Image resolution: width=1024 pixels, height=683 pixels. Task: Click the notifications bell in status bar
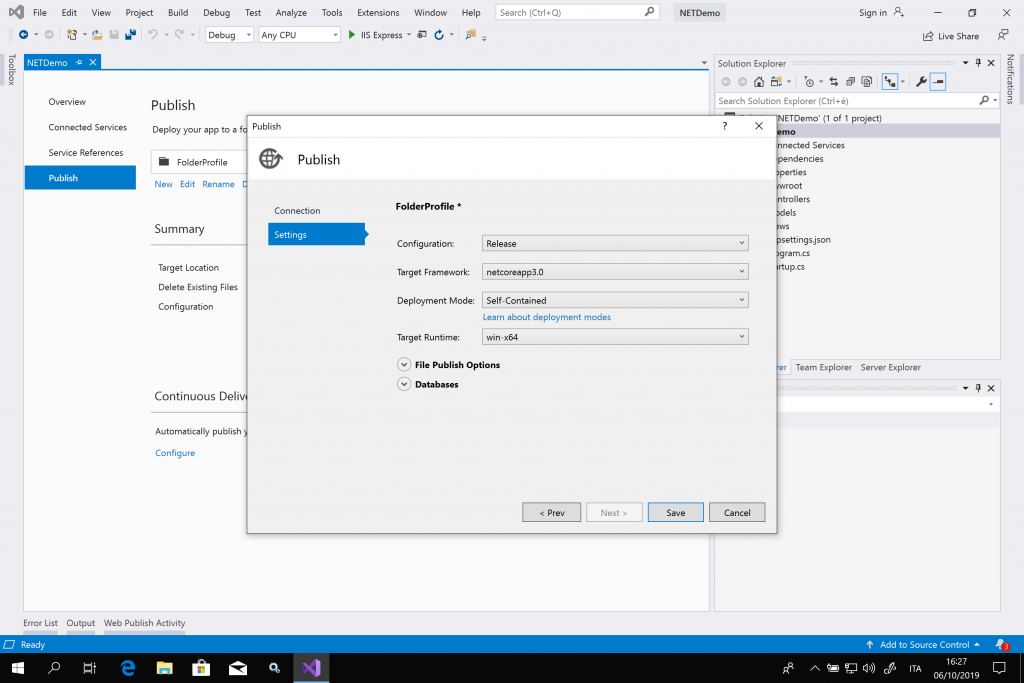[1001, 644]
